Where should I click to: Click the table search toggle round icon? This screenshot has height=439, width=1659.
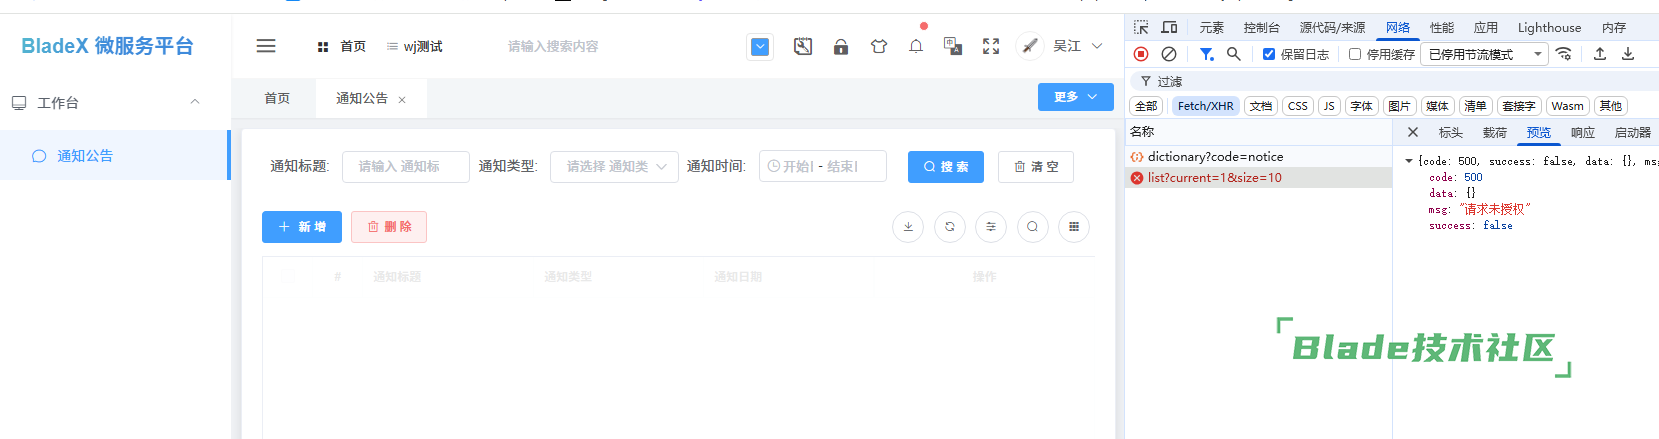1033,227
